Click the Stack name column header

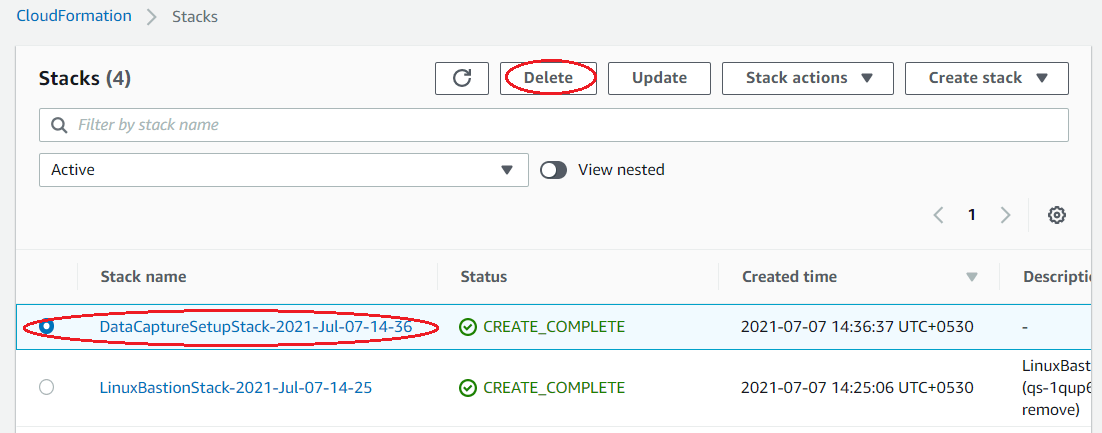143,277
